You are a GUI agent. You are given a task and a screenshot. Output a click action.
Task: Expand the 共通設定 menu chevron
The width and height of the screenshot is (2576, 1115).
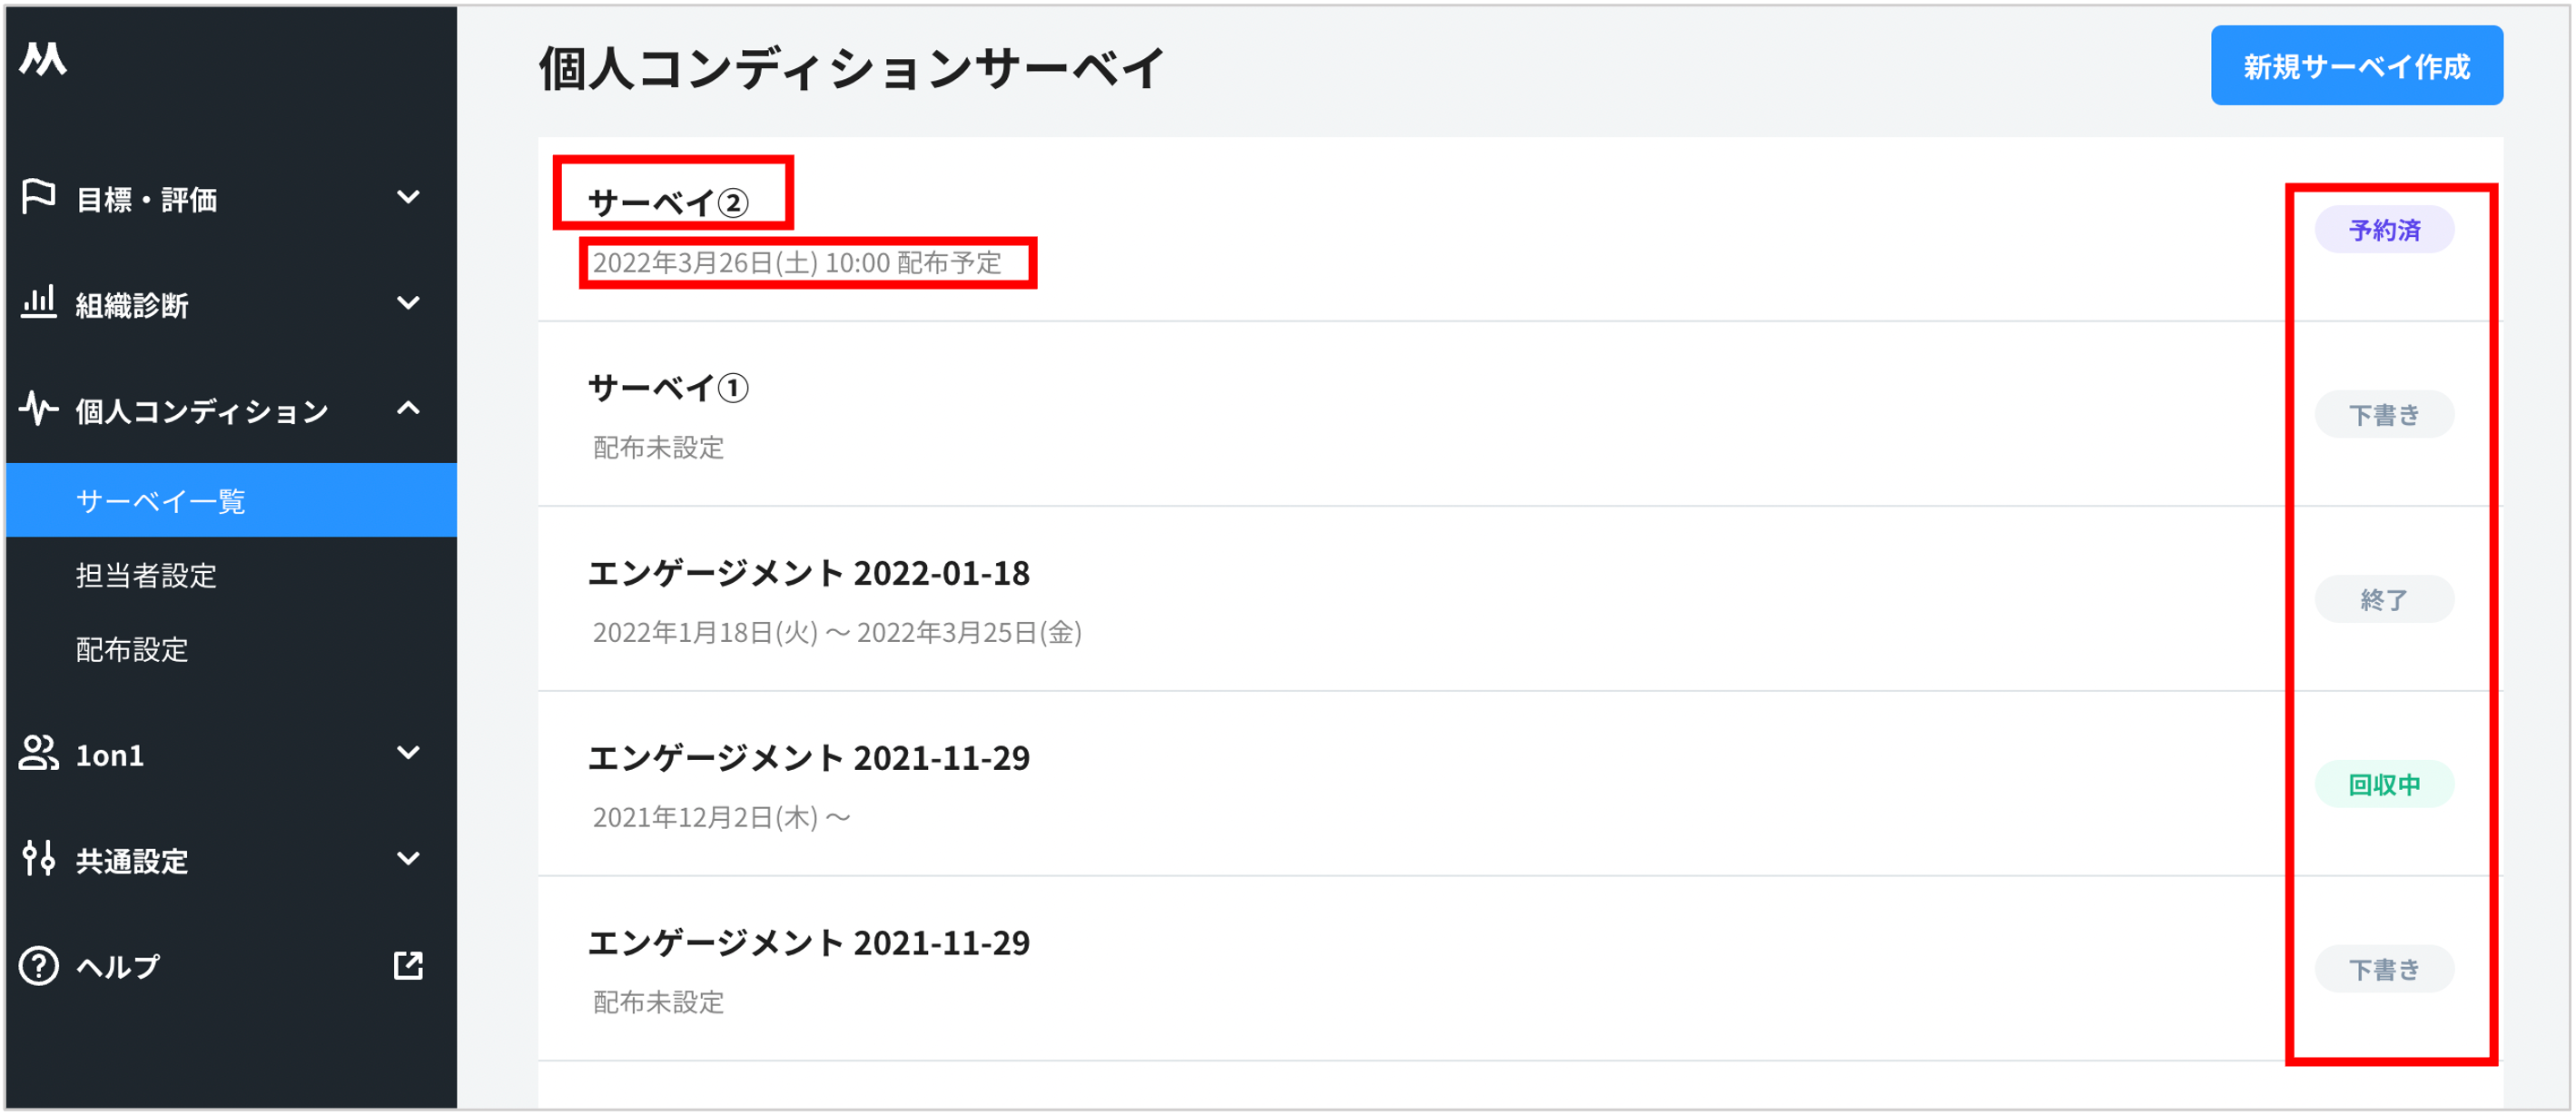(x=408, y=859)
